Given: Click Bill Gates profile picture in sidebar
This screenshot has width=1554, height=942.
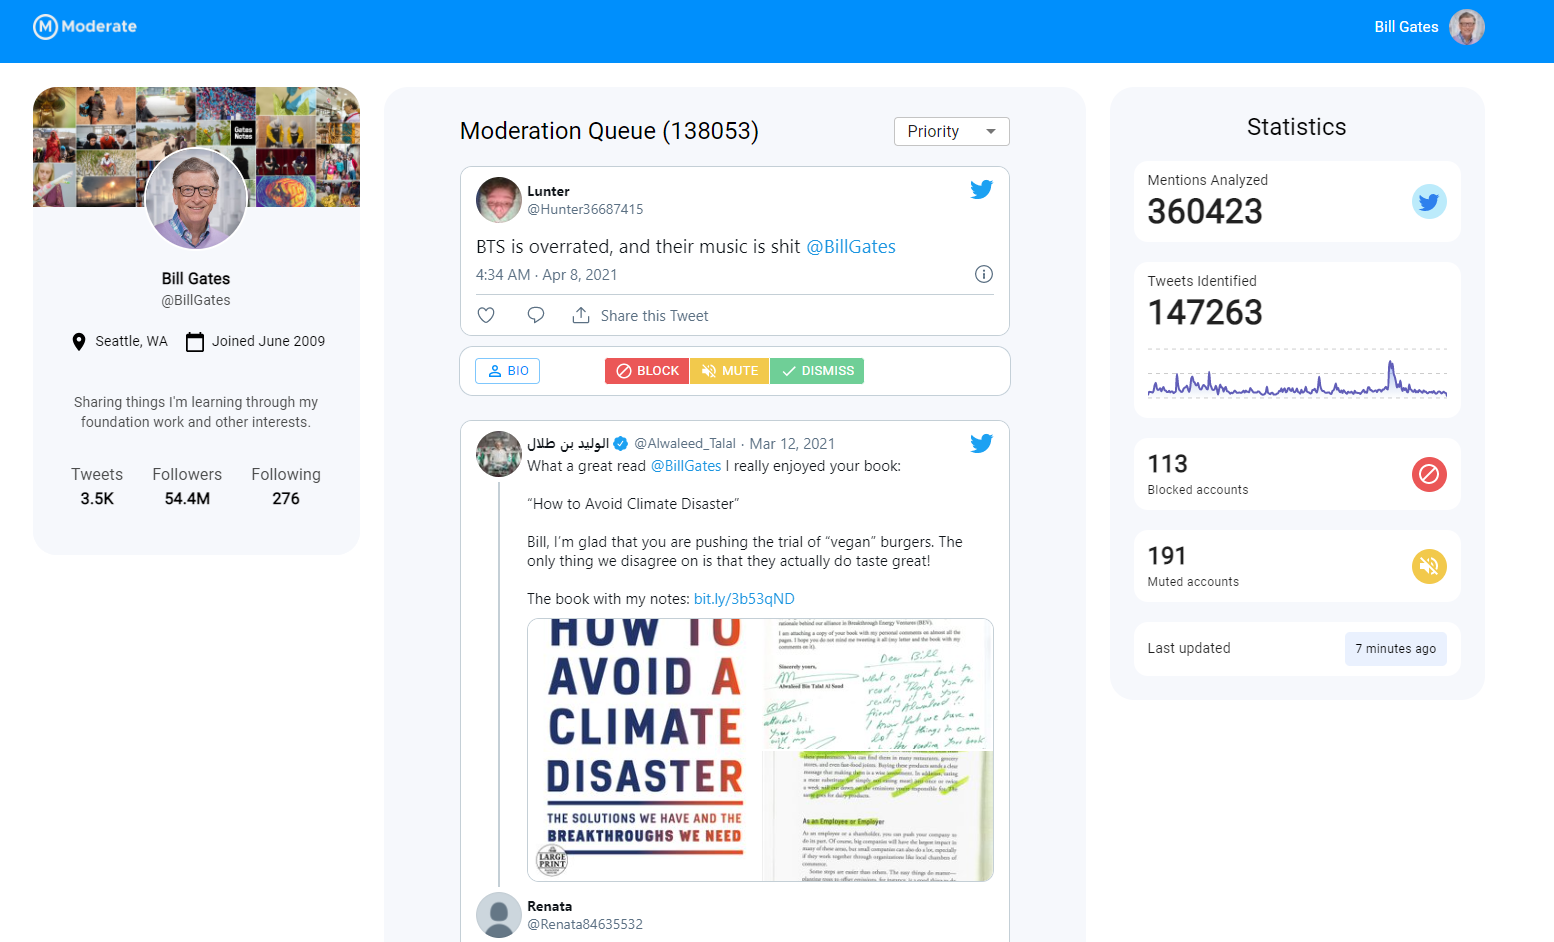Looking at the screenshot, I should (196, 198).
